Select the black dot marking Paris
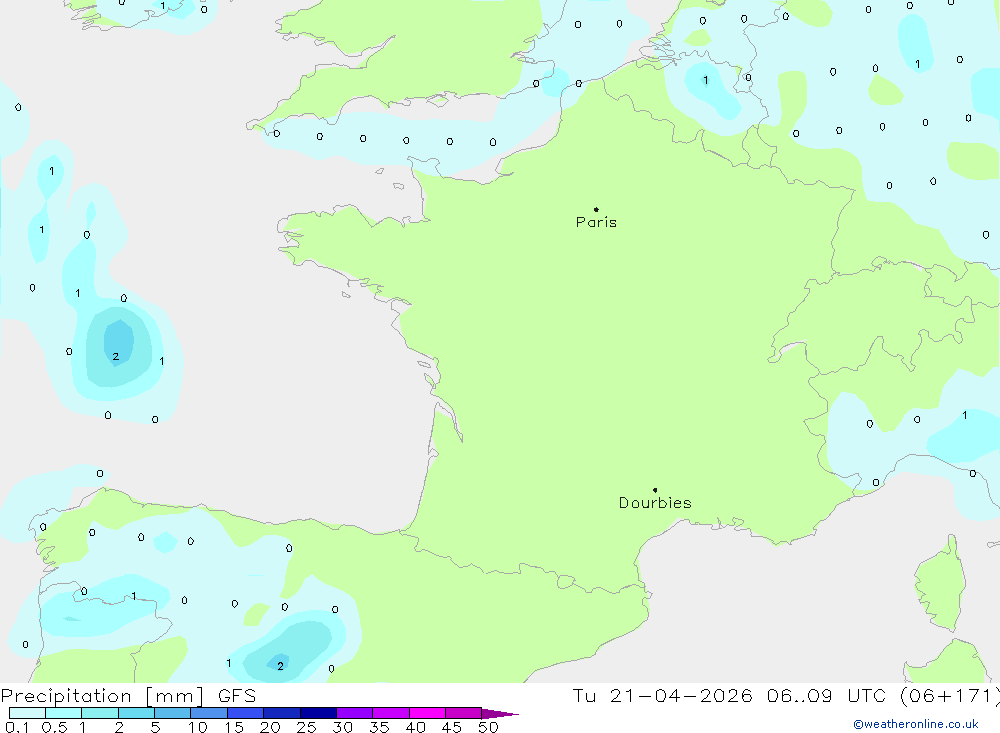1000x733 pixels. tap(596, 209)
